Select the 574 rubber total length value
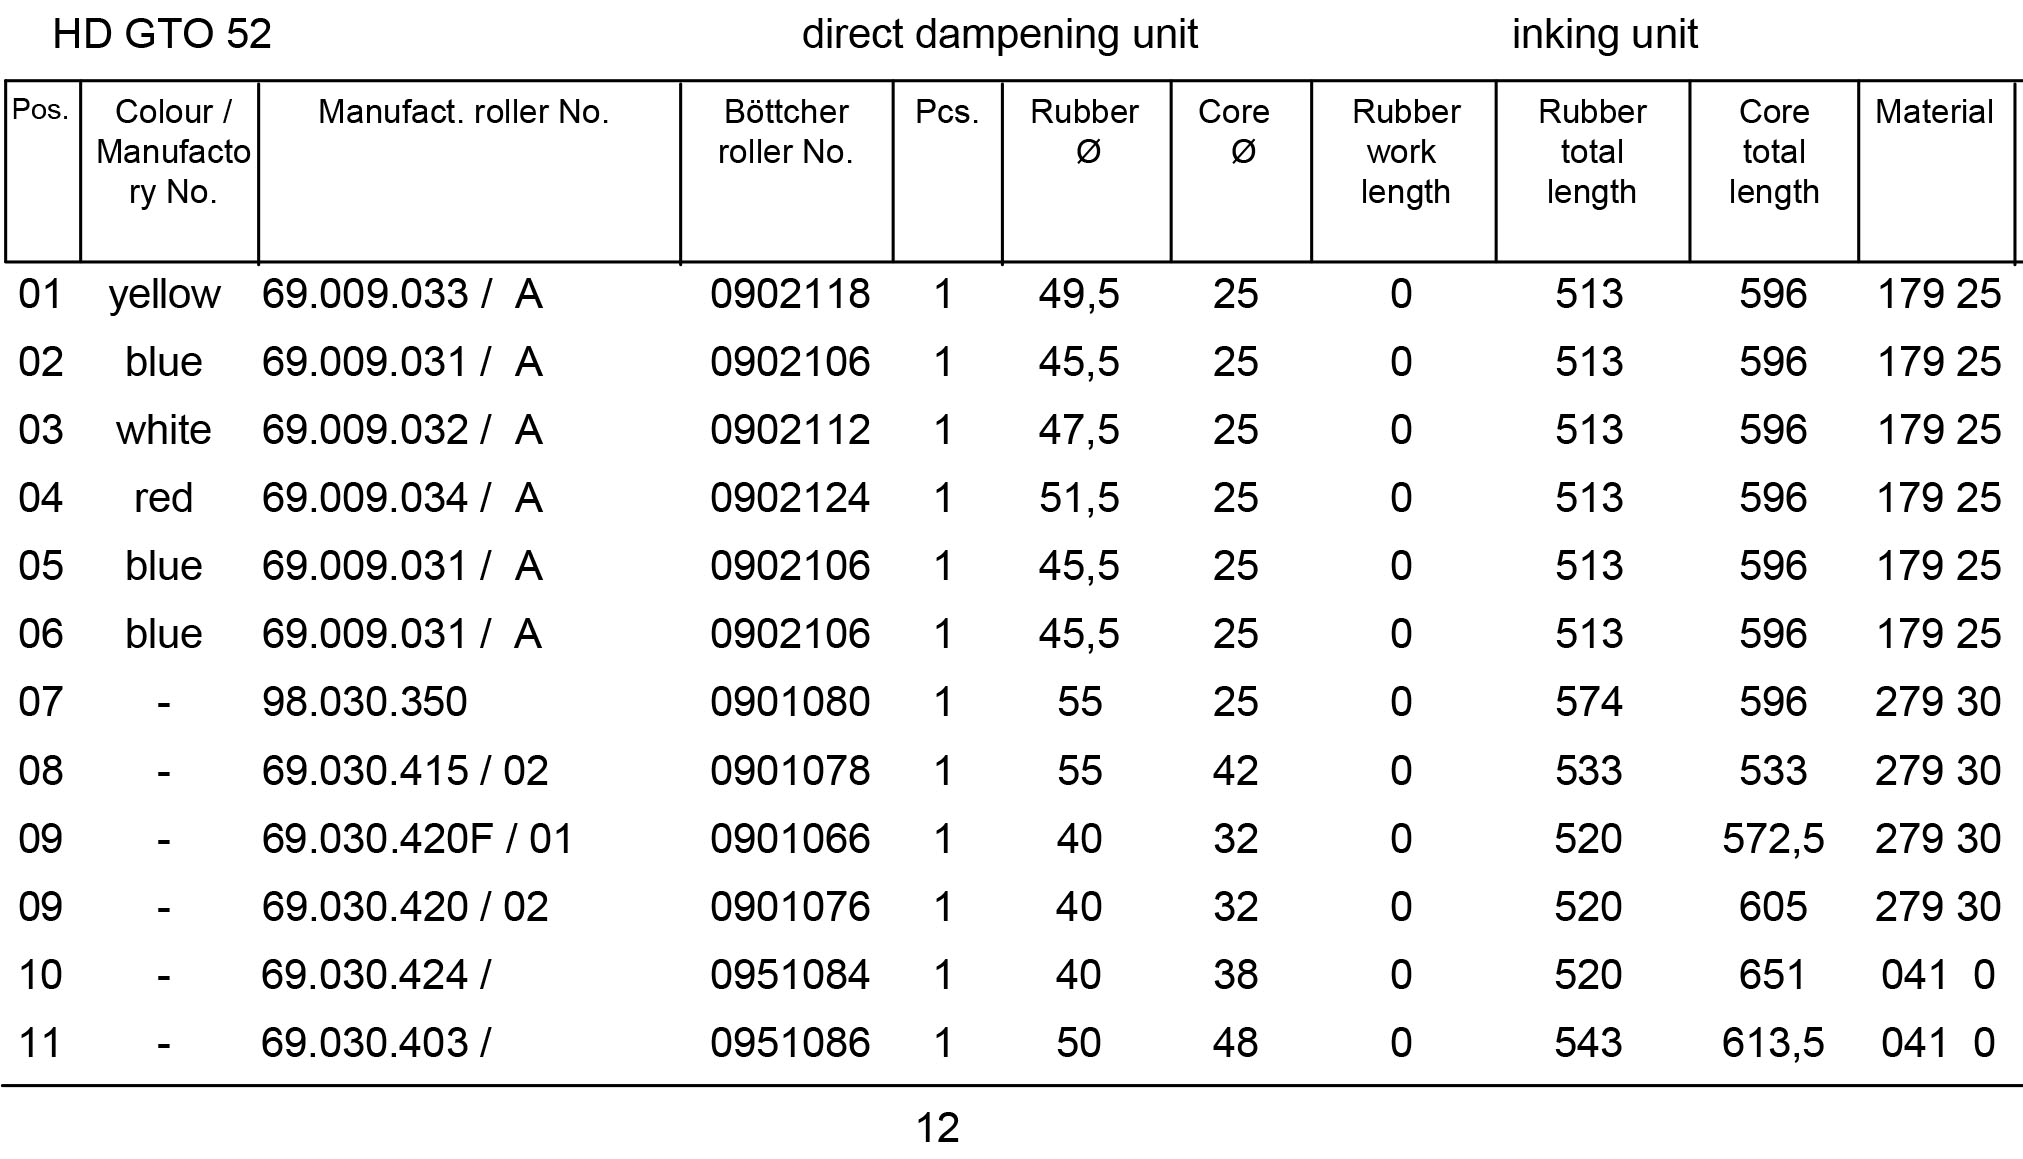Viewport: 2023px width, 1159px height. (1588, 702)
